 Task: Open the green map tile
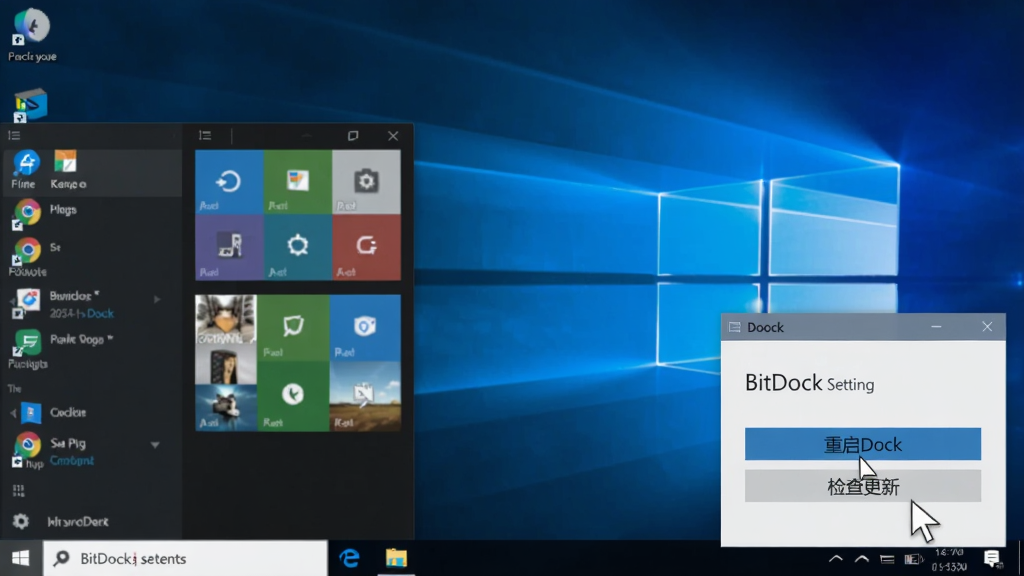pyautogui.click(x=293, y=327)
